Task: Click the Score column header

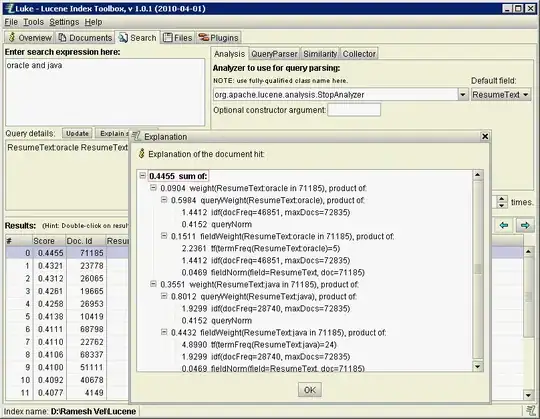Action: click(49, 241)
